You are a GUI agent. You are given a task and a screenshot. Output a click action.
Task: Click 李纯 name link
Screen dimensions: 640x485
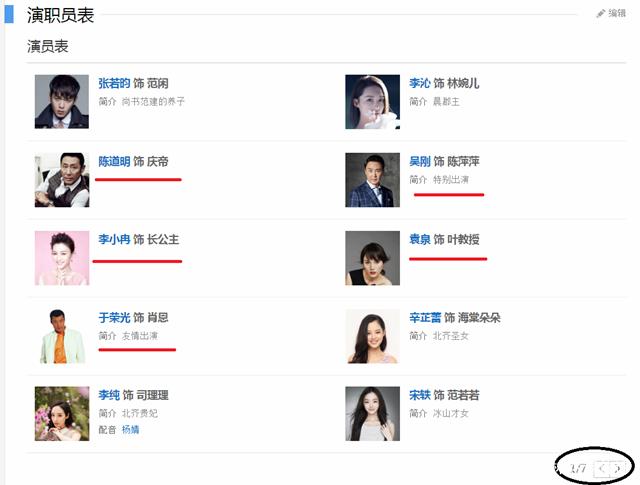tap(108, 396)
